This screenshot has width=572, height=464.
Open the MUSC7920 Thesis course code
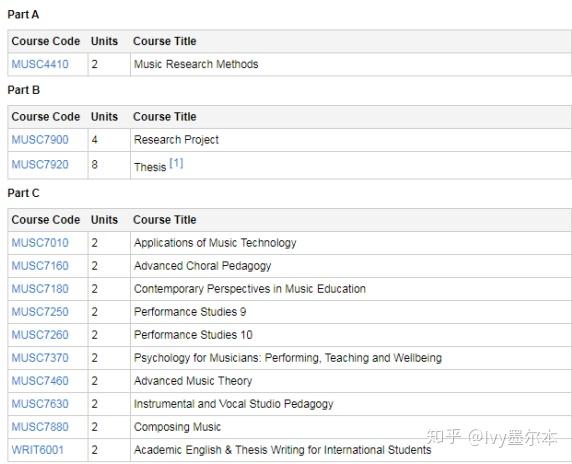click(40, 165)
